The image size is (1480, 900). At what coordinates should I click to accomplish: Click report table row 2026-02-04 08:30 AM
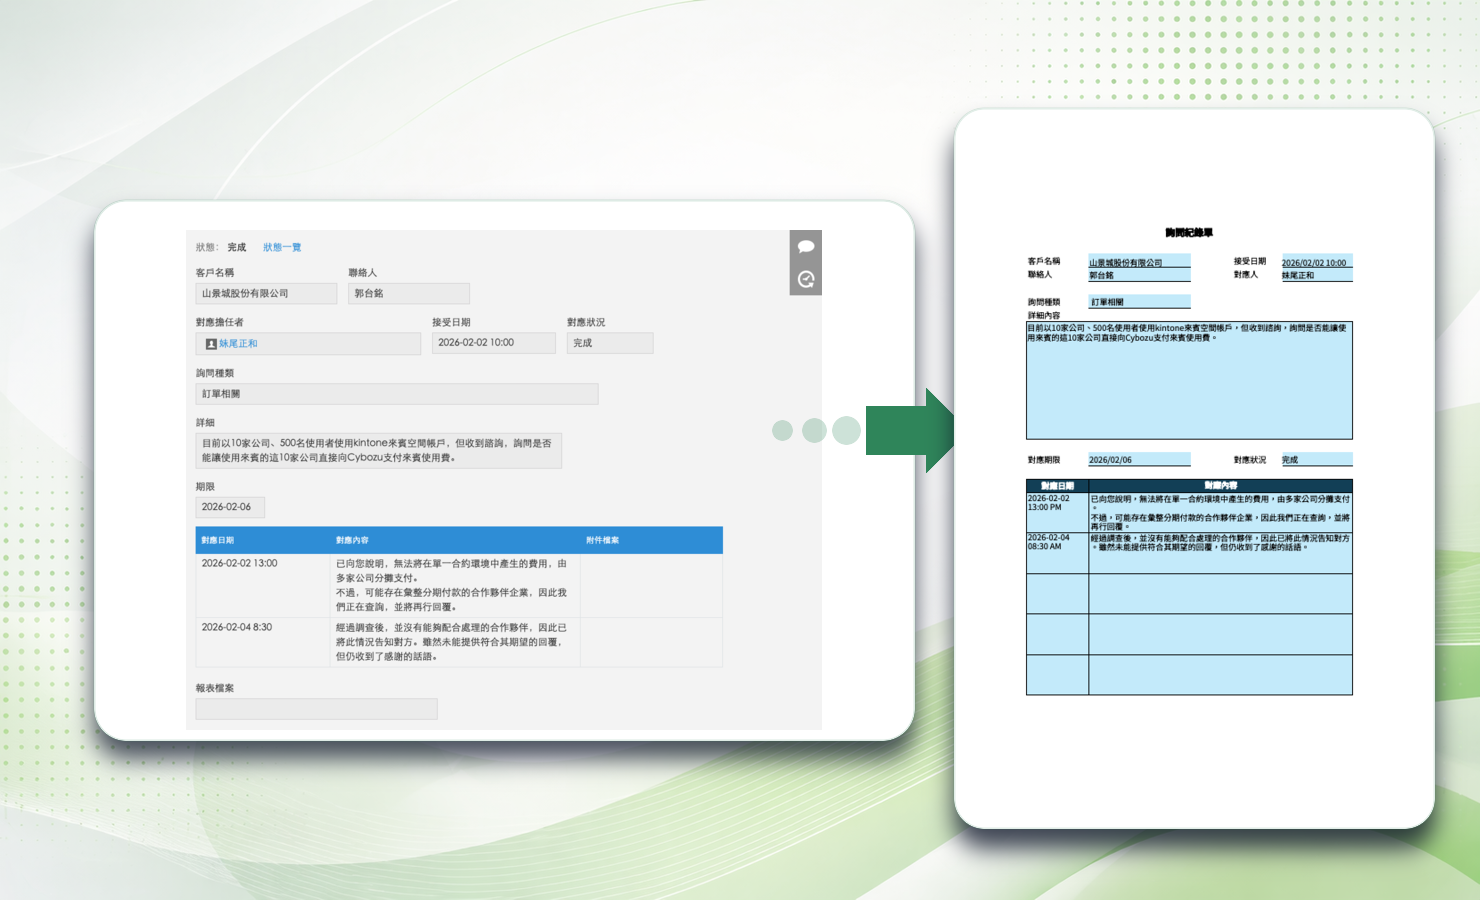[x=1189, y=552]
